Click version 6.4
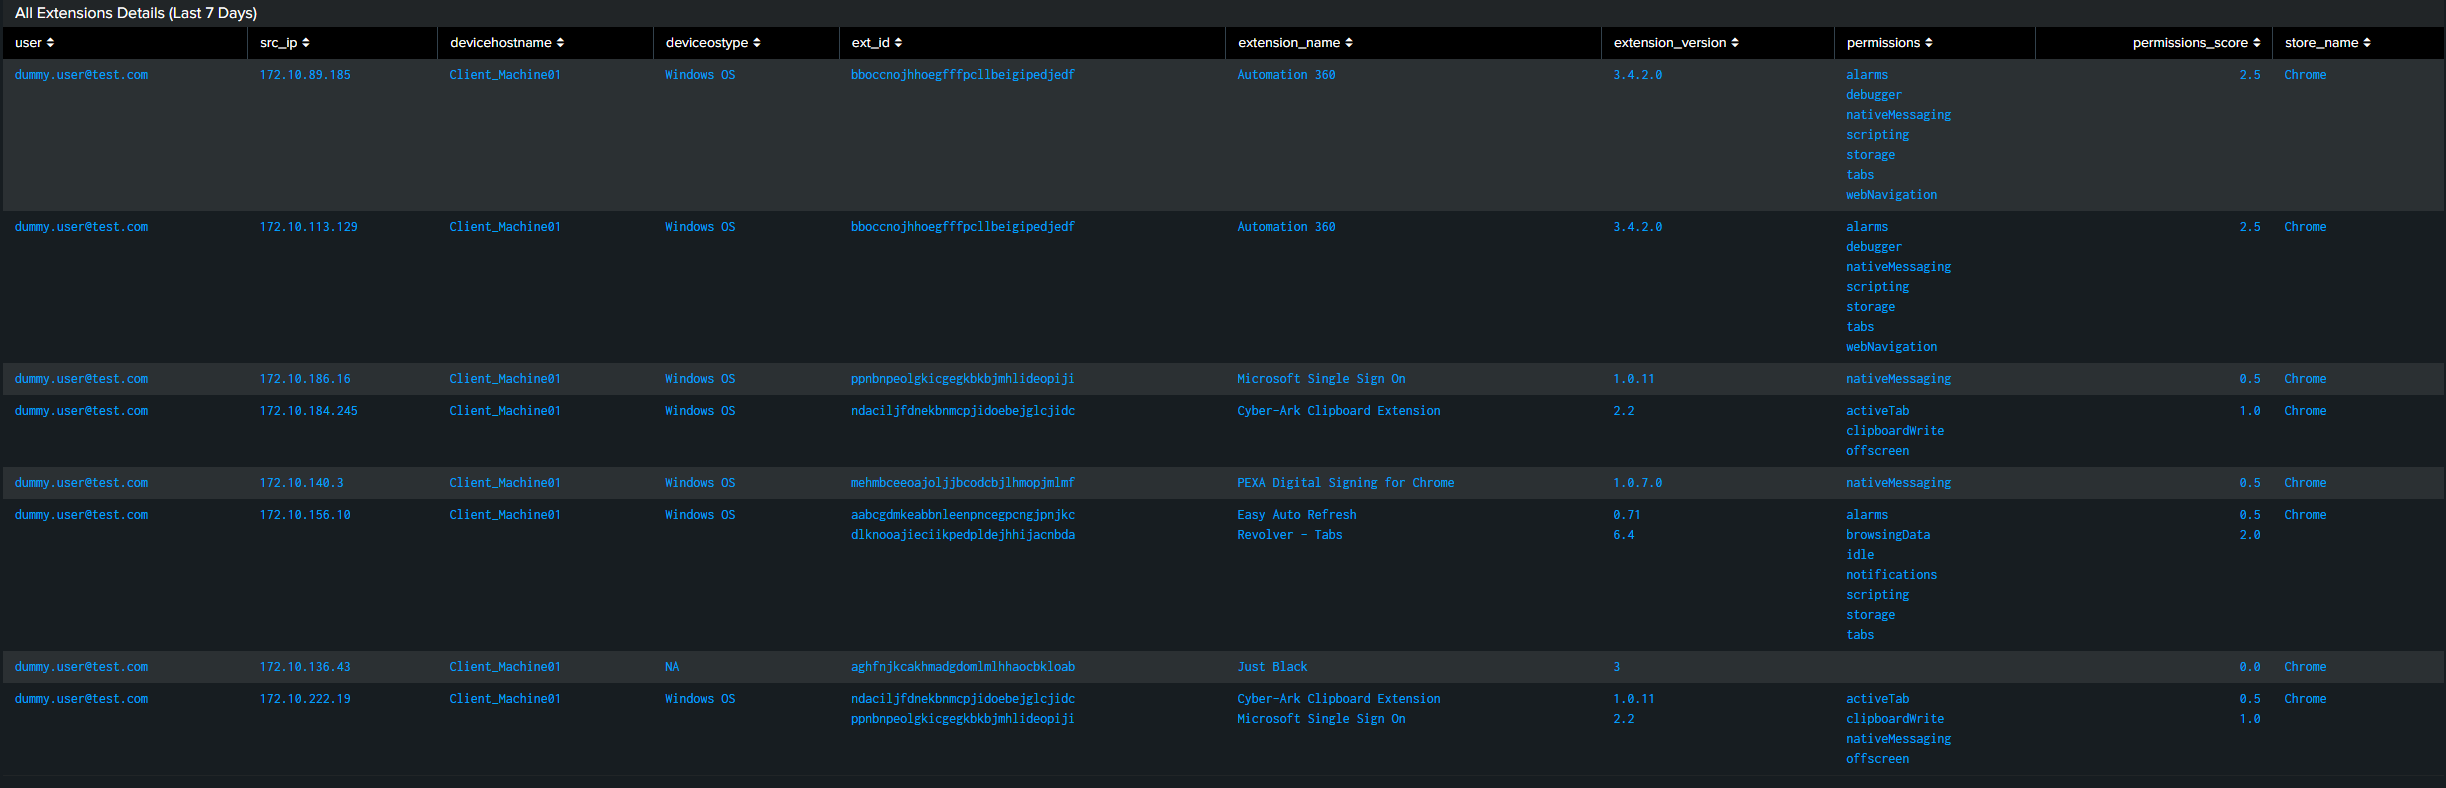Screen dimensions: 2446x788 tap(1624, 535)
